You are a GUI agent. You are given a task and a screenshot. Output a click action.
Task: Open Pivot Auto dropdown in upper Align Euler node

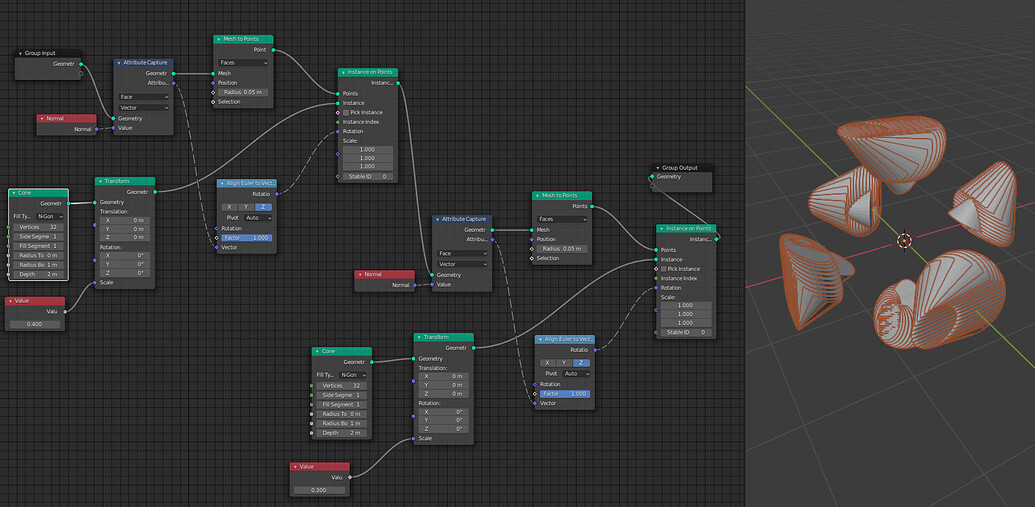(258, 217)
